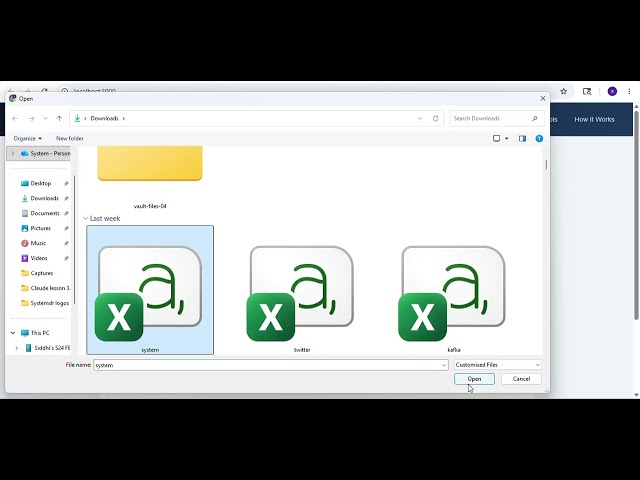
Task: Refresh the Downloads folder view
Action: 436,118
